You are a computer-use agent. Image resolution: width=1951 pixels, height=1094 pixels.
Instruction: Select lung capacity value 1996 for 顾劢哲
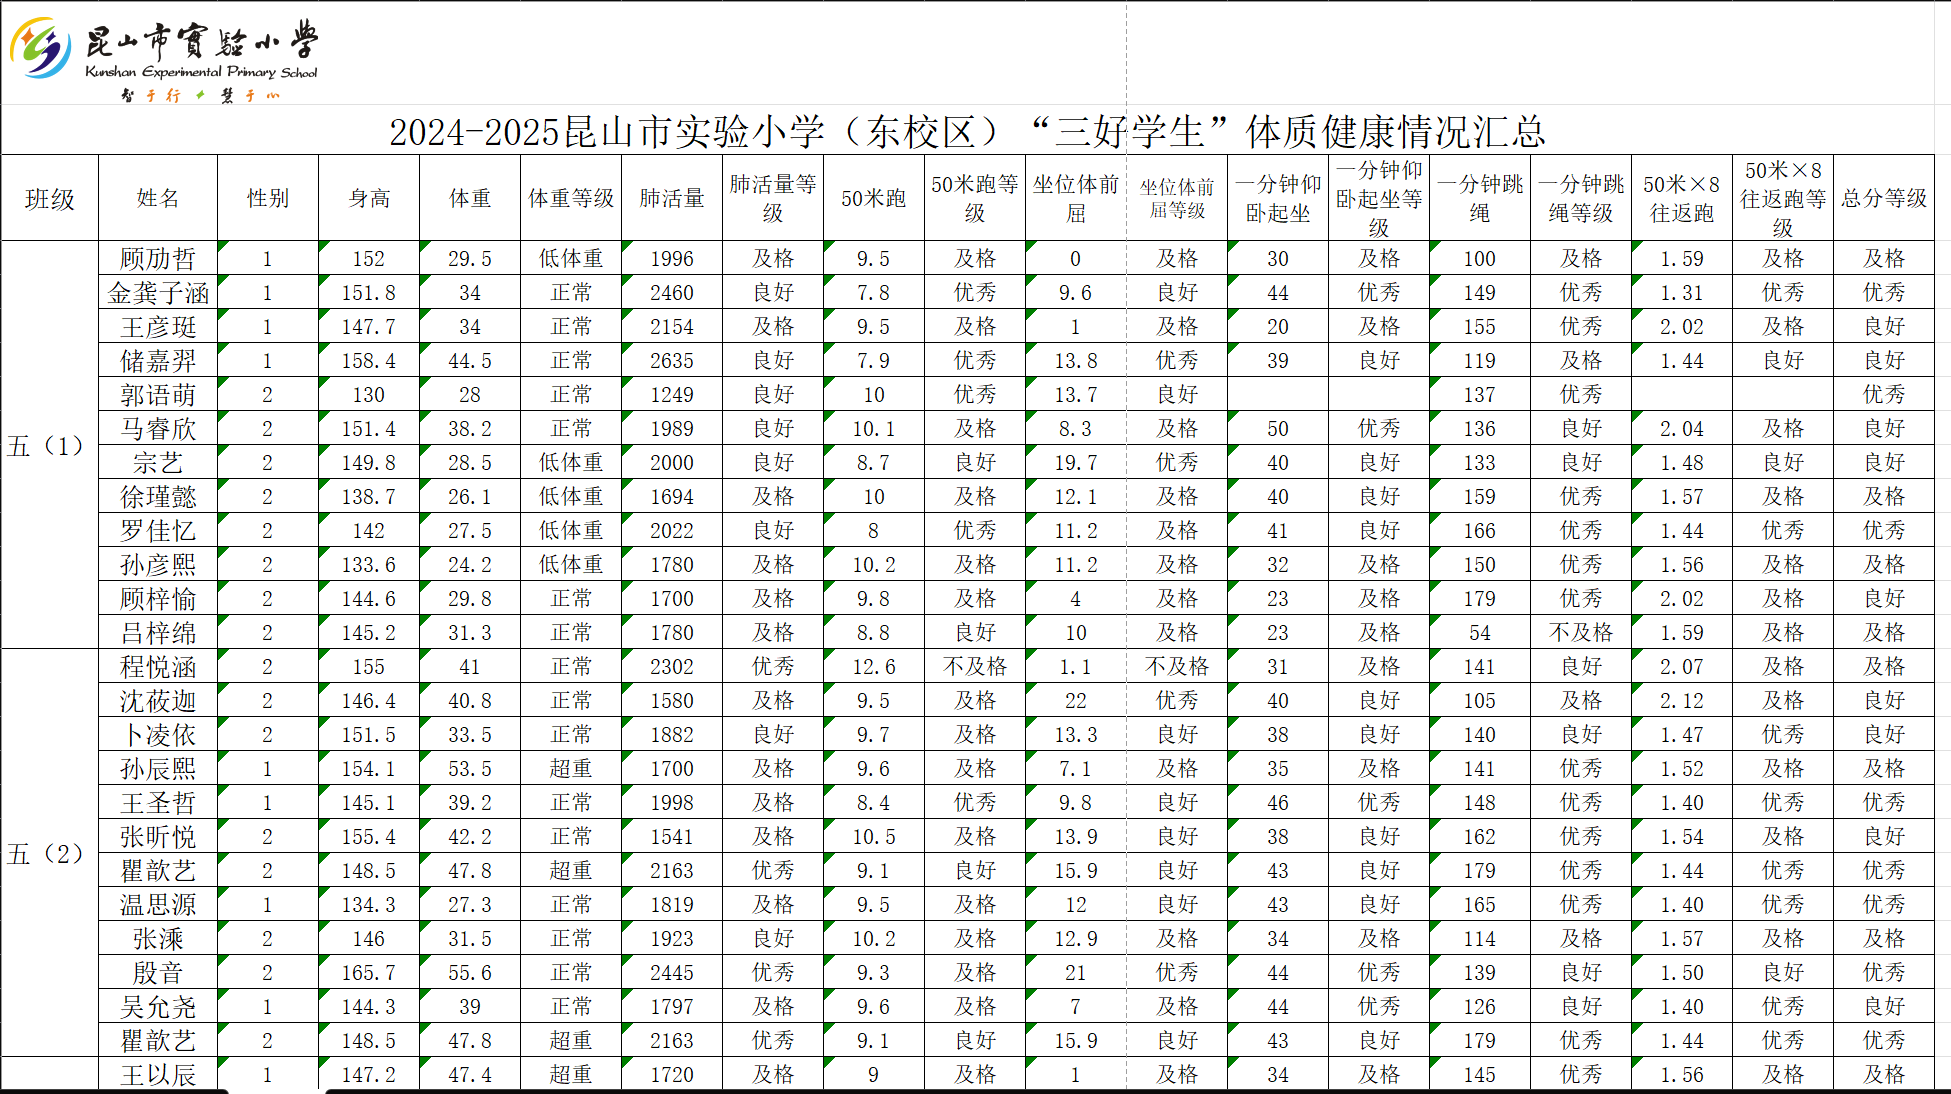(x=672, y=259)
